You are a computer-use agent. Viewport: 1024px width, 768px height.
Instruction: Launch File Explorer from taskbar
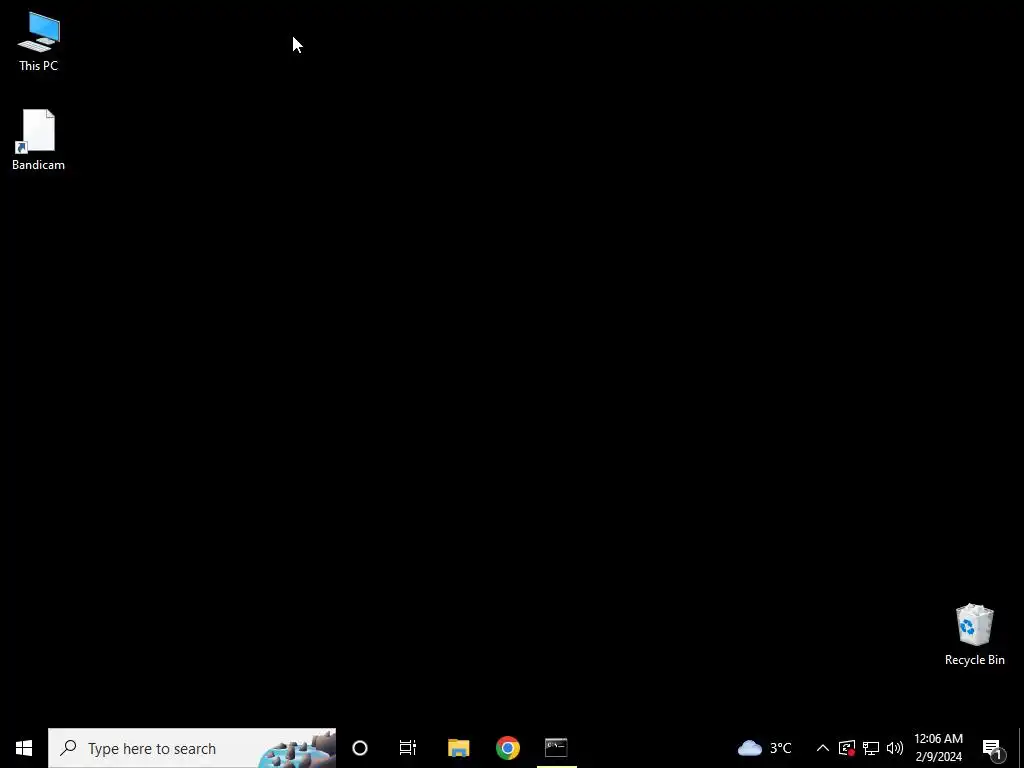458,748
